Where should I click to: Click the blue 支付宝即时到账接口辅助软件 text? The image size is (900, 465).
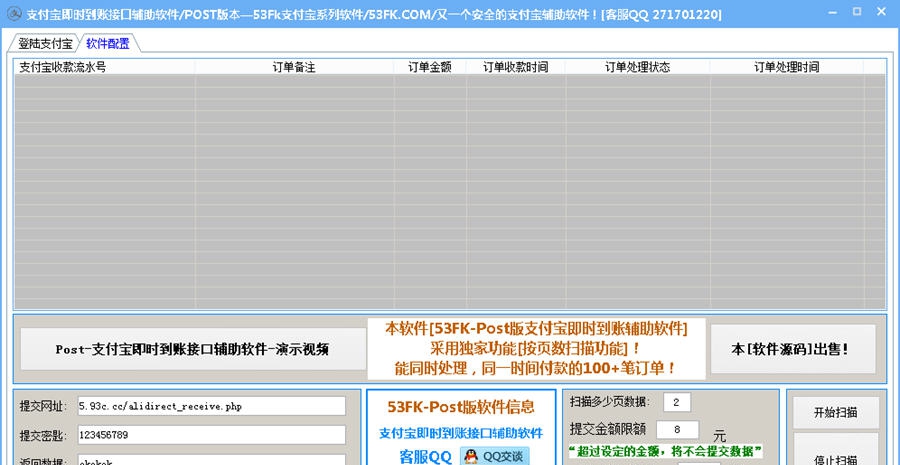click(461, 433)
